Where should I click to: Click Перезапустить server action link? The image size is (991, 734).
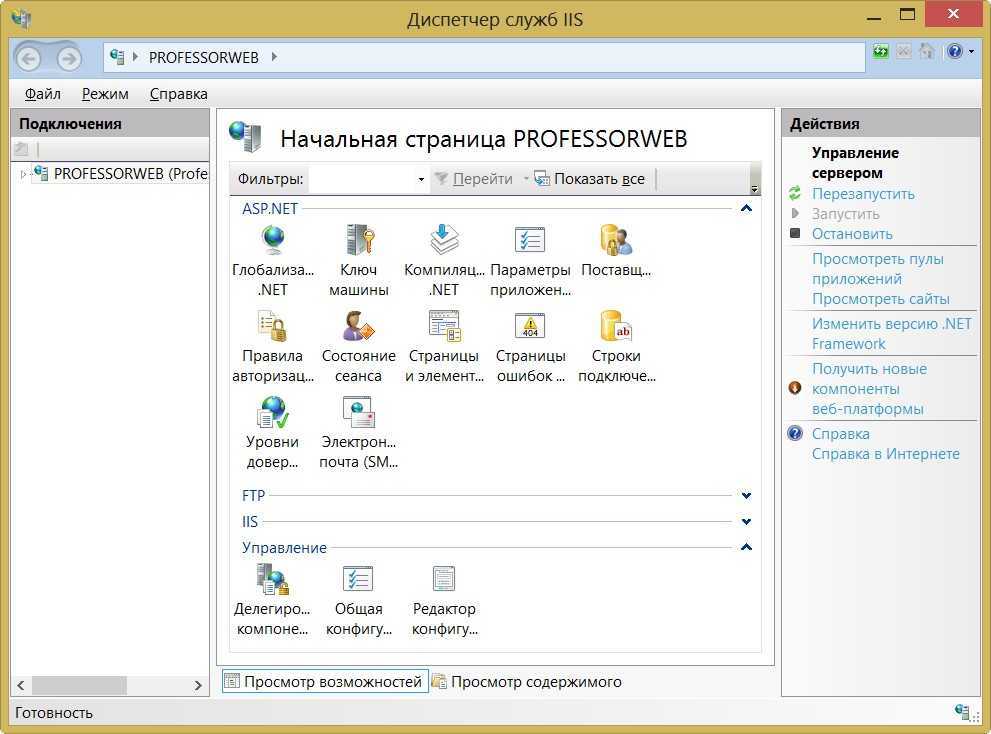(x=863, y=194)
